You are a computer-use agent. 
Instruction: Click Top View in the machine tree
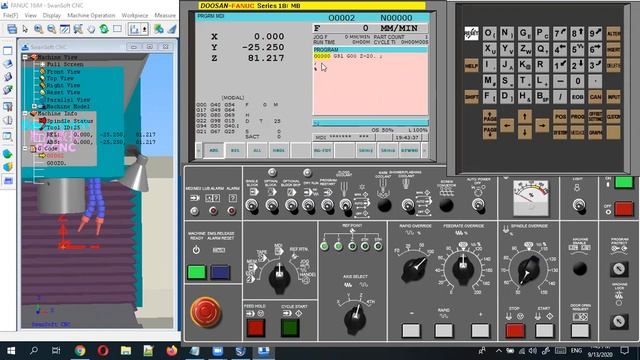[60, 78]
